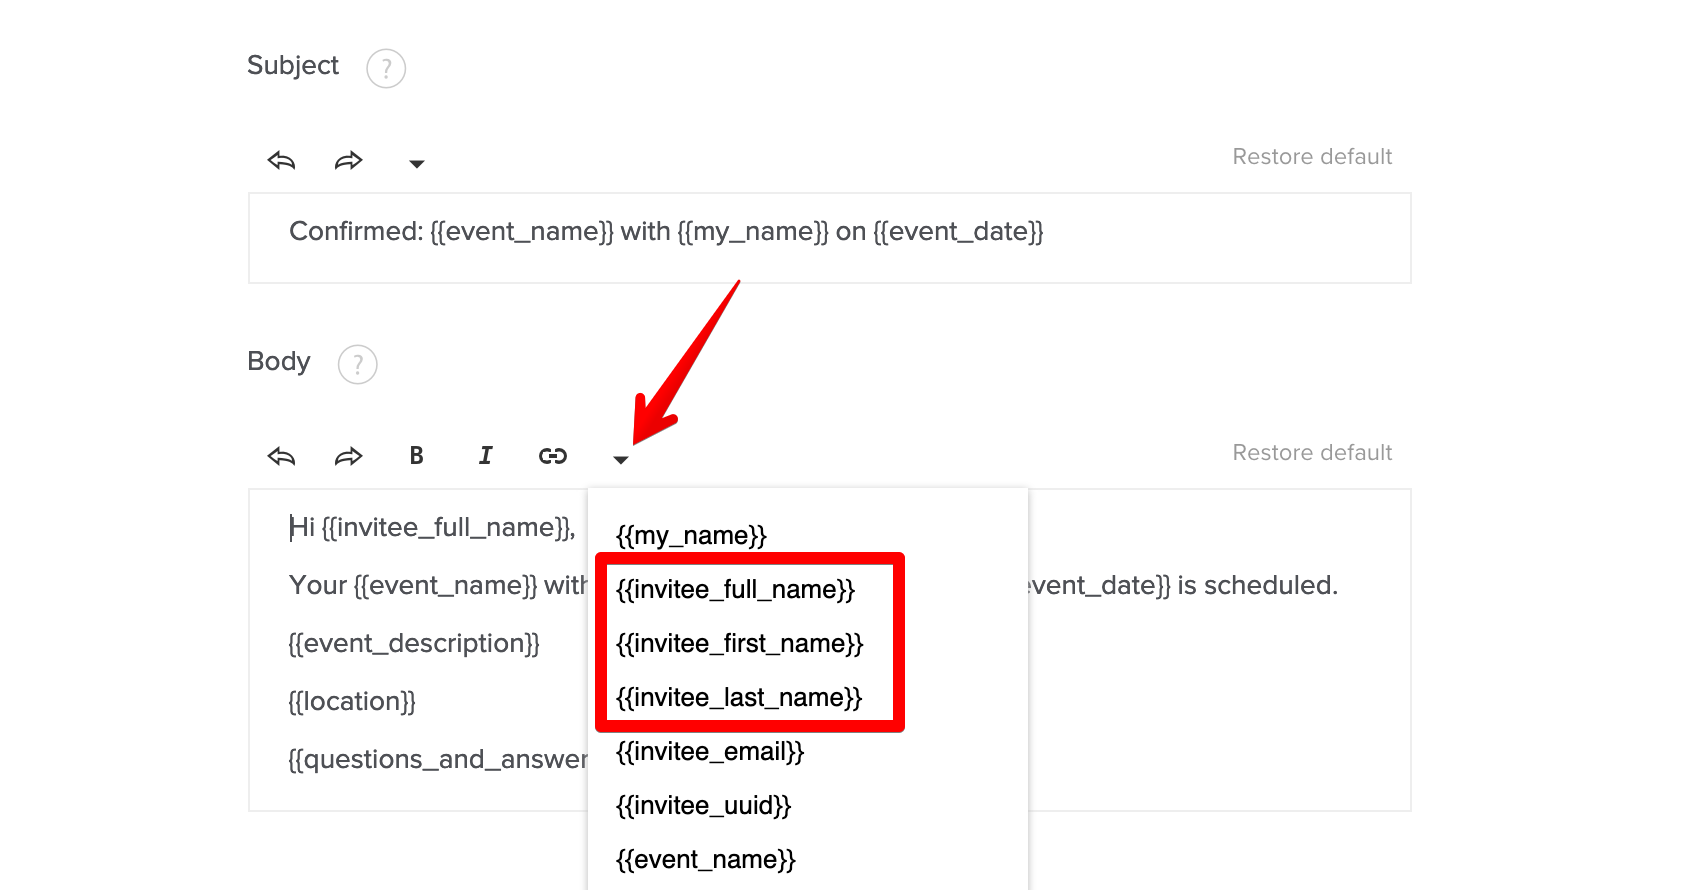Restore default for Subject field
Image resolution: width=1702 pixels, height=890 pixels.
[1311, 157]
